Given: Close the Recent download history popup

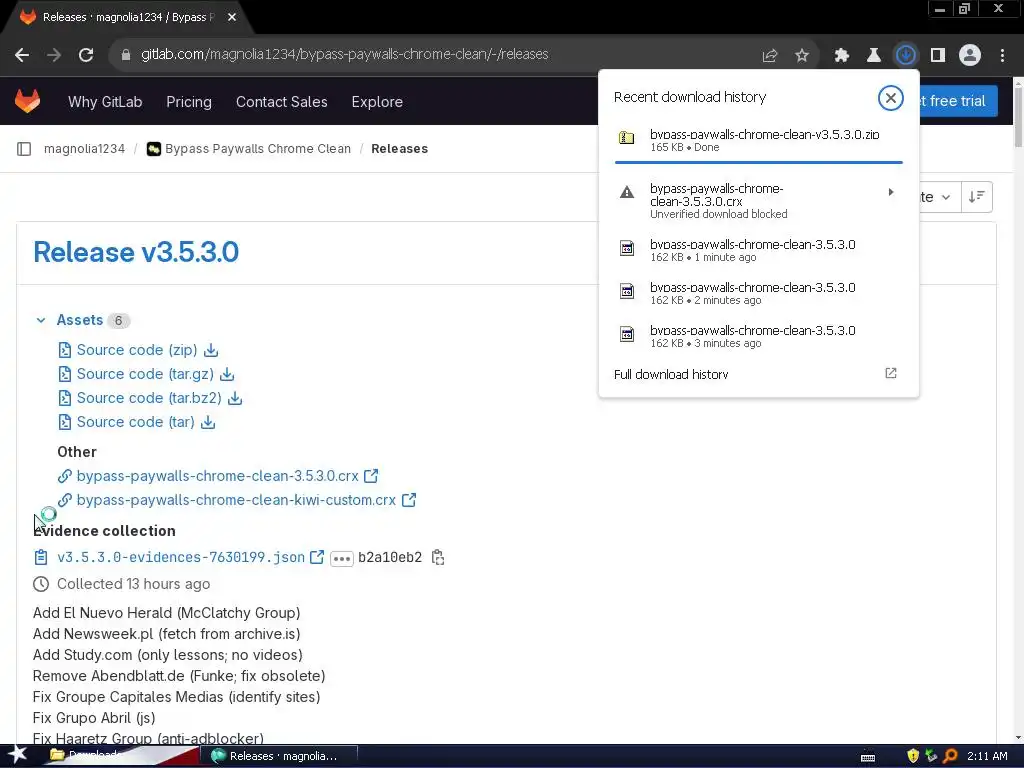Looking at the screenshot, I should click(890, 98).
